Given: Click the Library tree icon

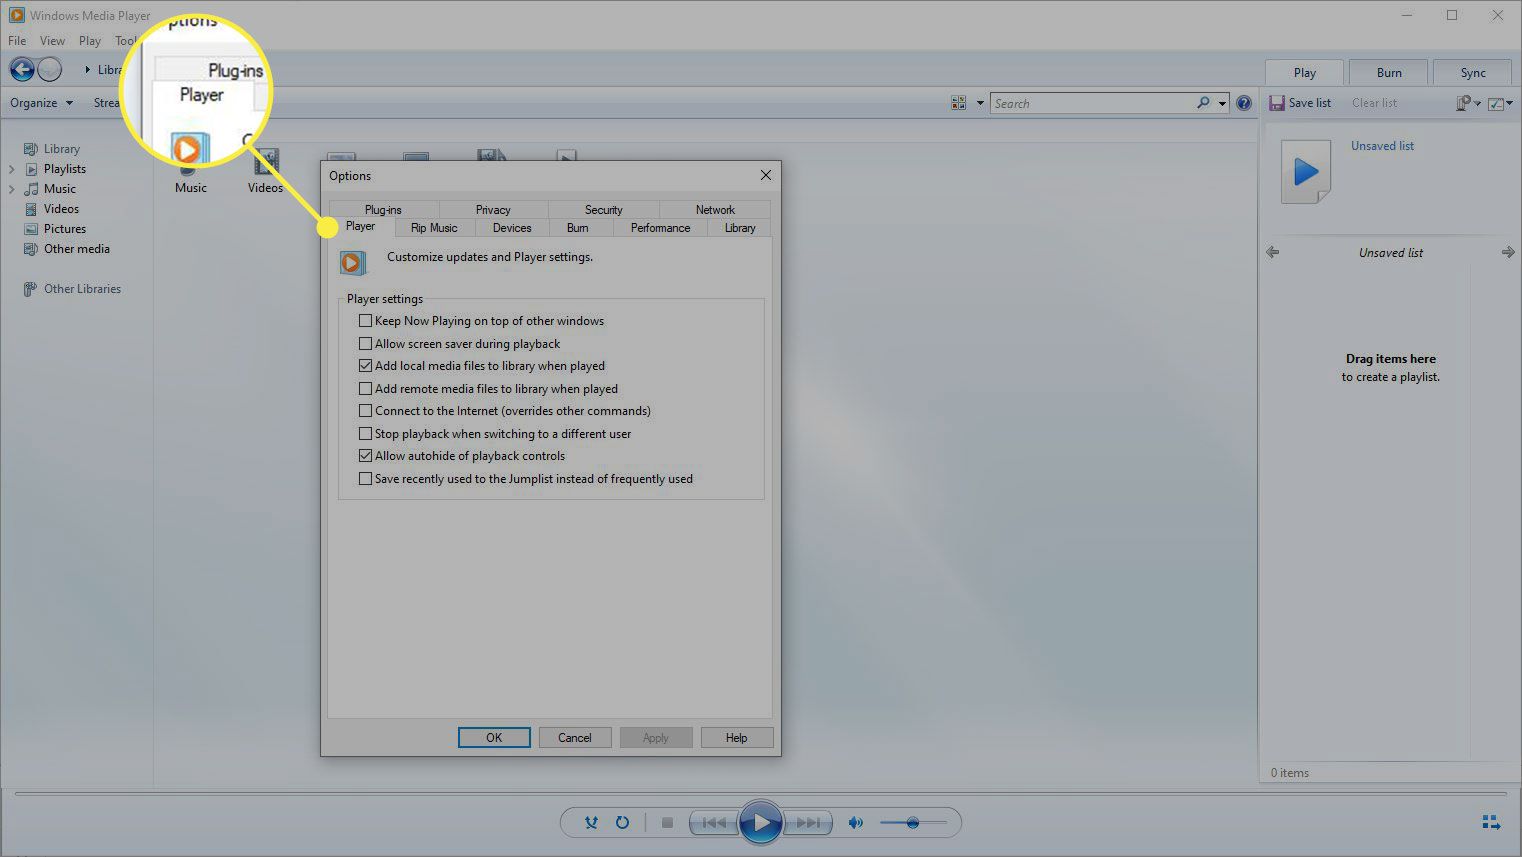Looking at the screenshot, I should point(31,149).
